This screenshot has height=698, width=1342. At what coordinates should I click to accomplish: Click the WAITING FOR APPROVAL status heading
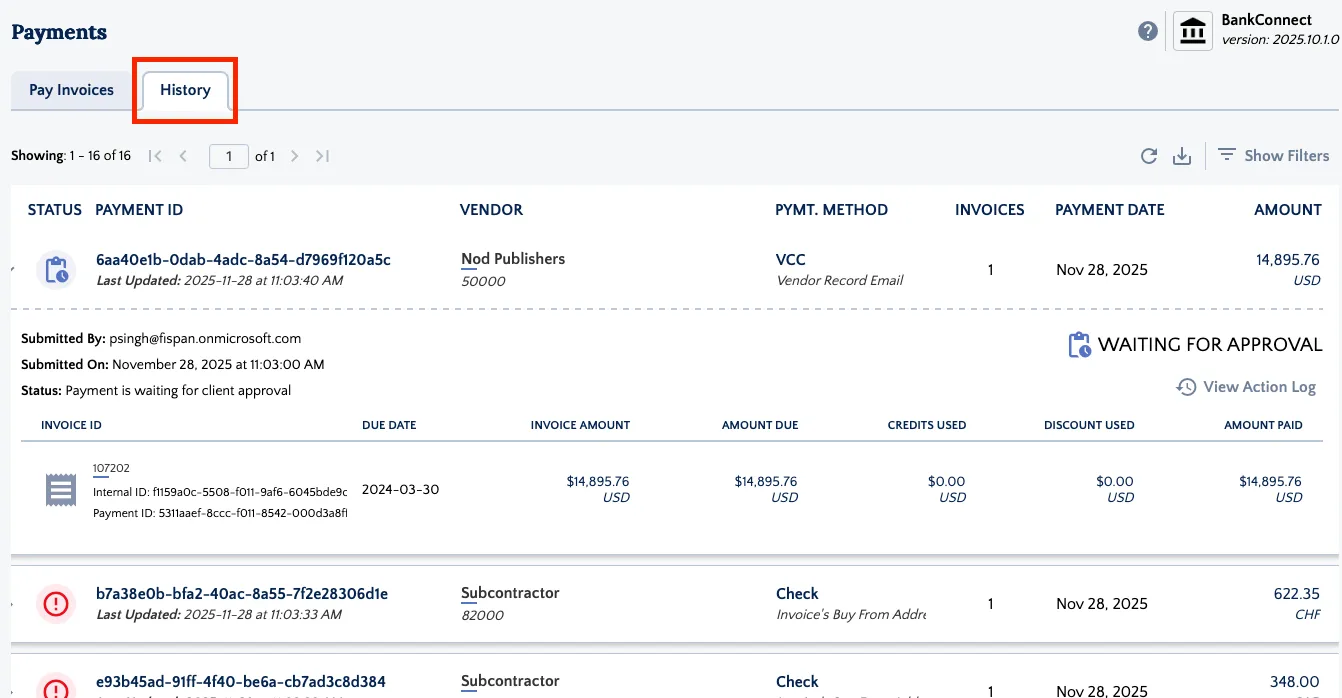pyautogui.click(x=1210, y=345)
